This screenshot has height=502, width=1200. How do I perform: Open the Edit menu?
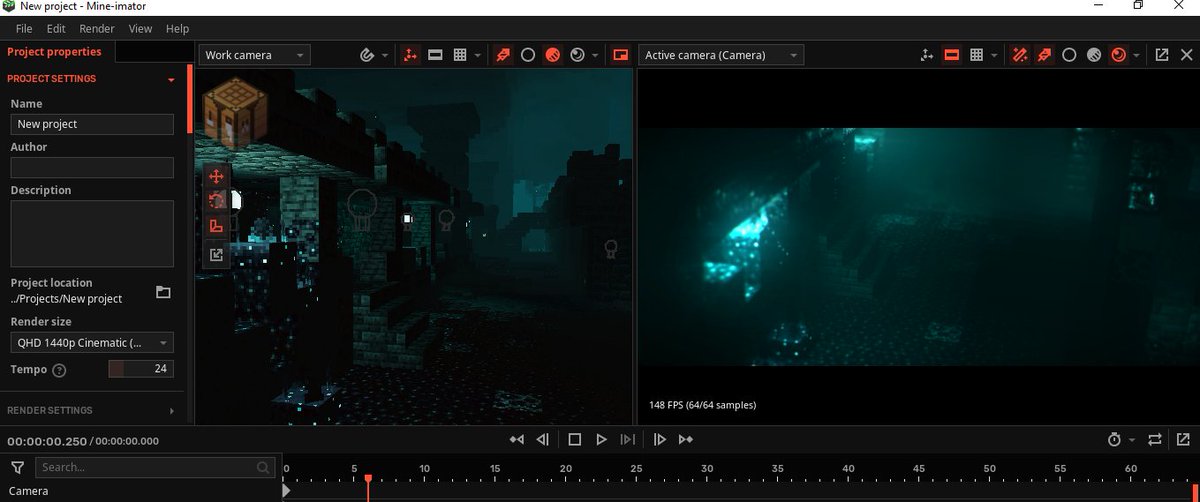pos(56,29)
